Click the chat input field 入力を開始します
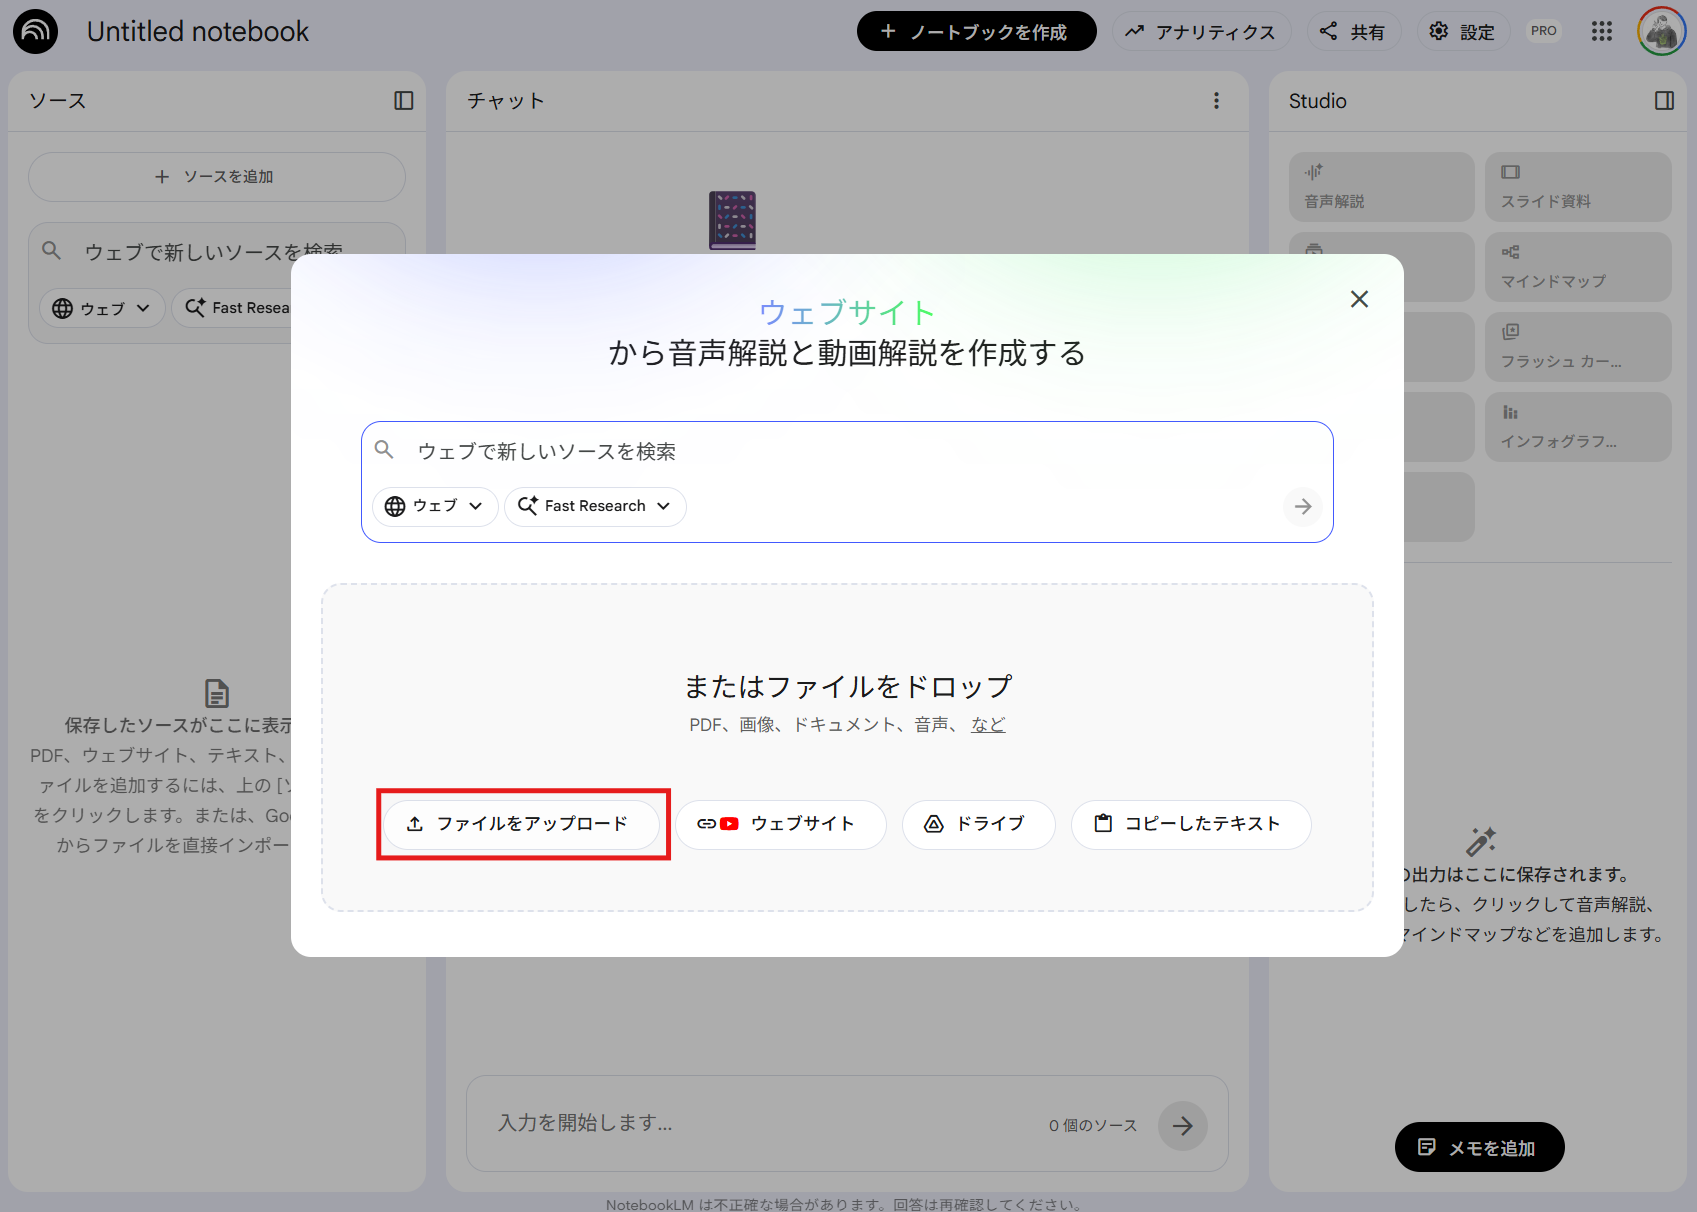Viewport: 1697px width, 1212px height. click(x=700, y=1123)
